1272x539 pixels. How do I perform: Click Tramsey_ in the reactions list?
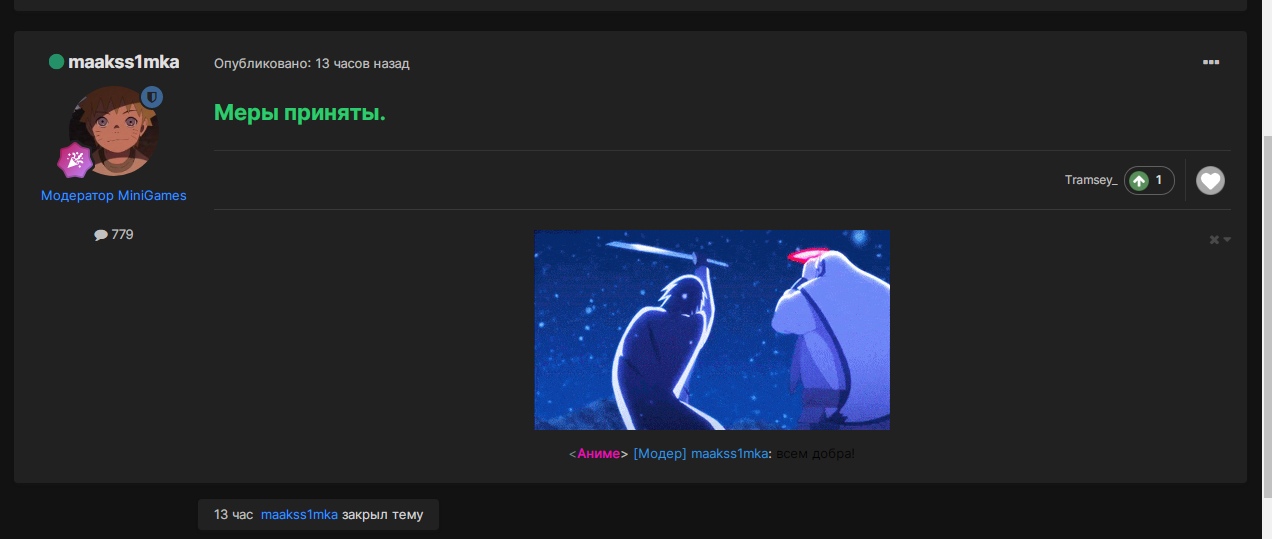[1090, 181]
